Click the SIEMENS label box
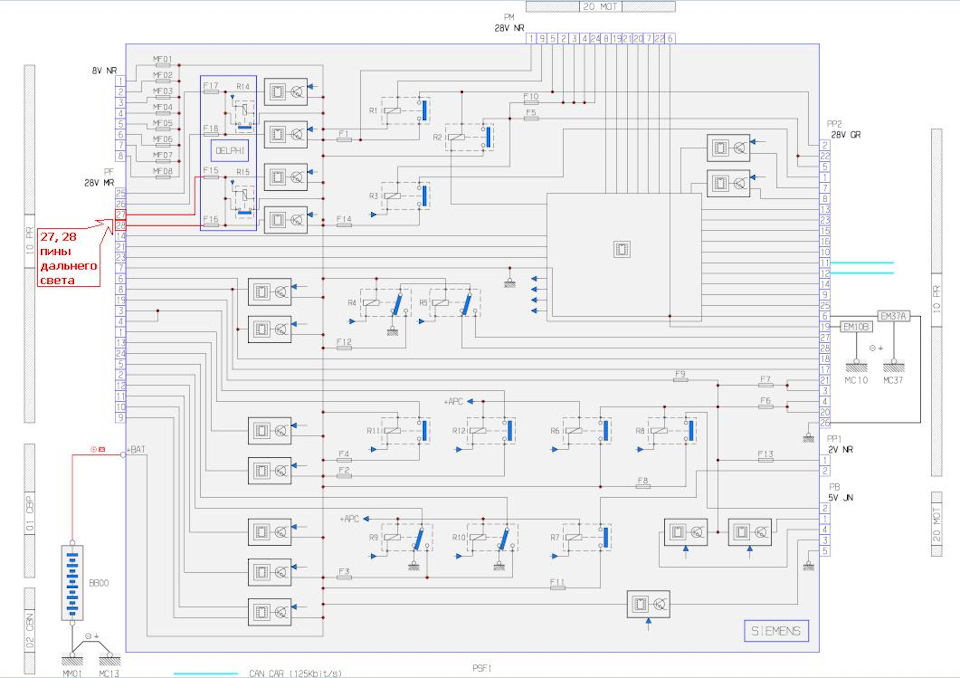The height and width of the screenshot is (678, 960). (x=776, y=631)
